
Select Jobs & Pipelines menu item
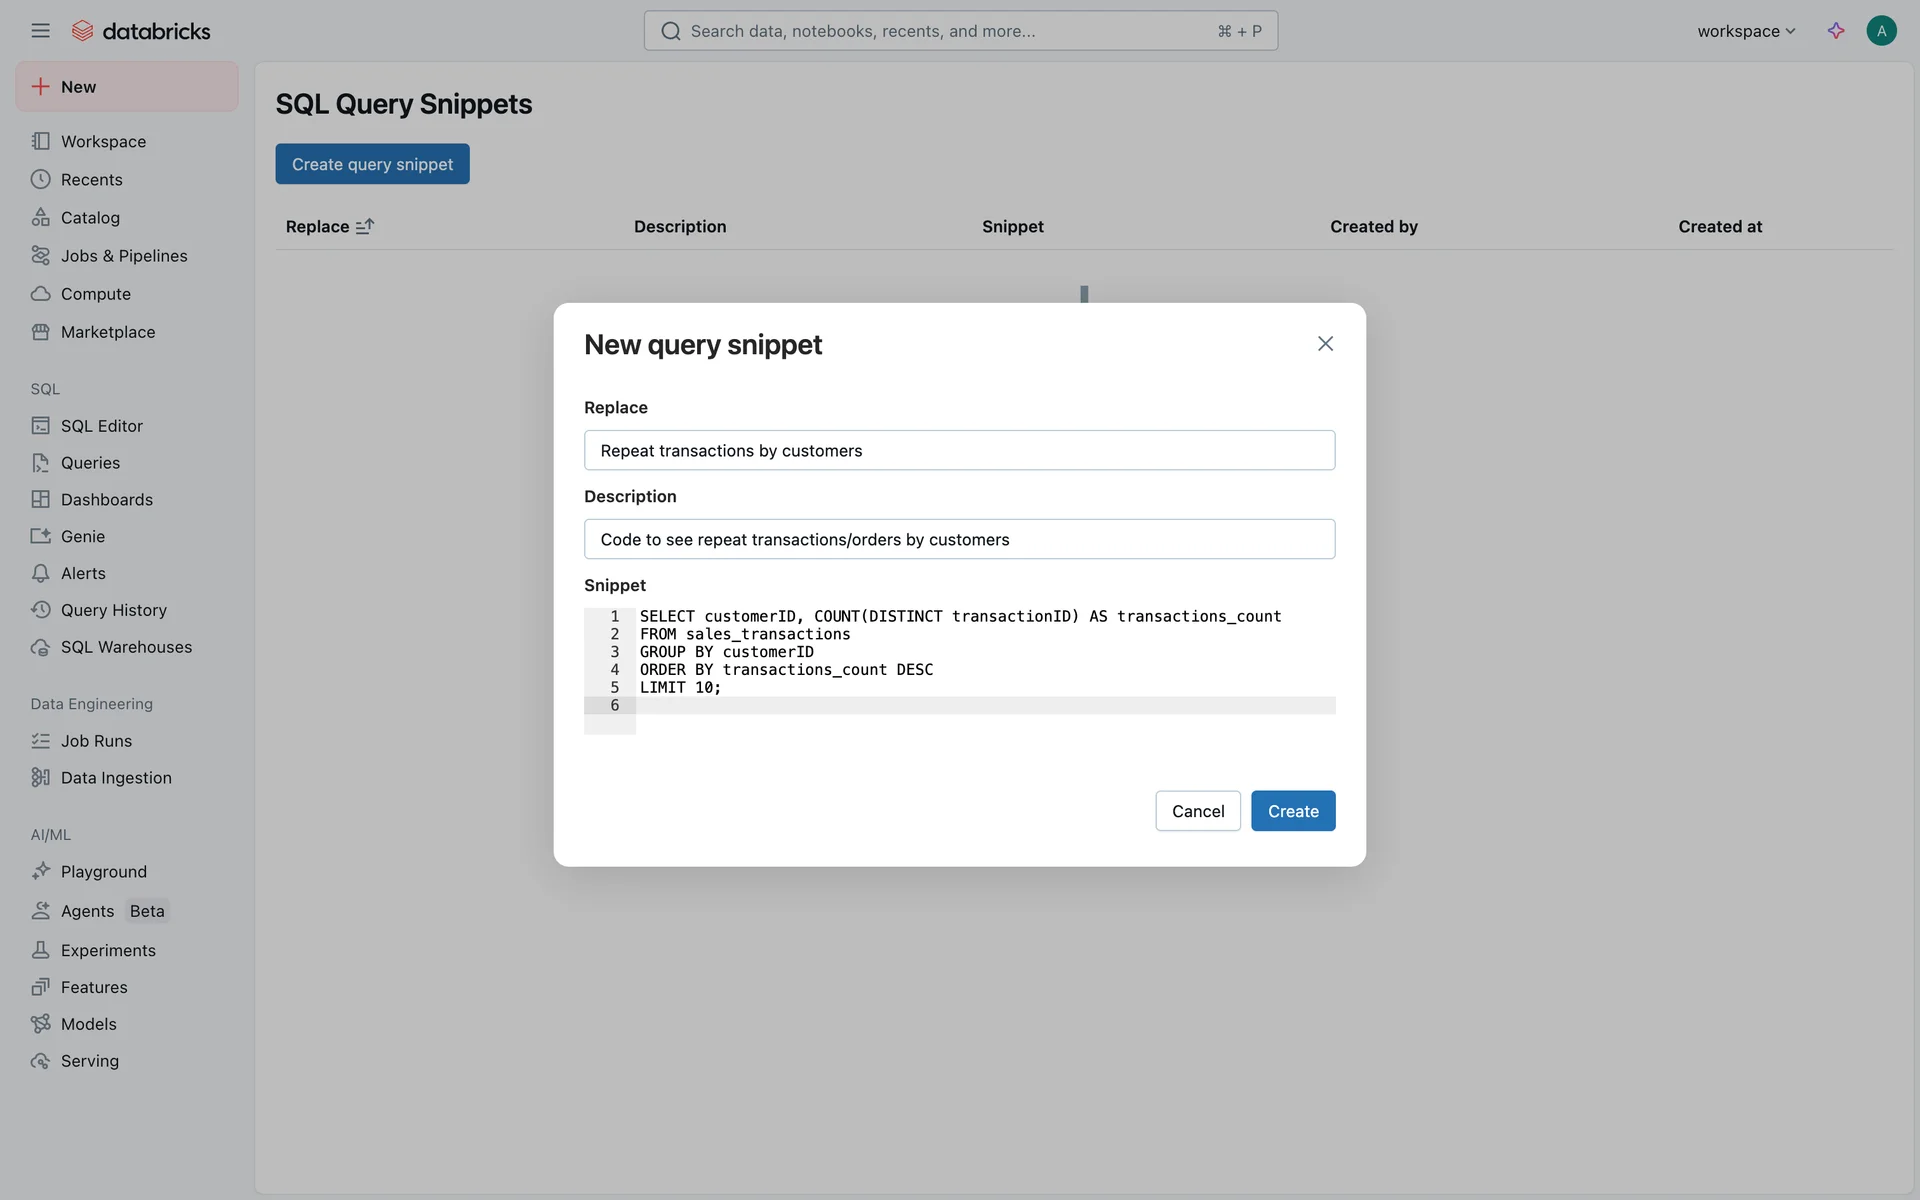tap(124, 256)
